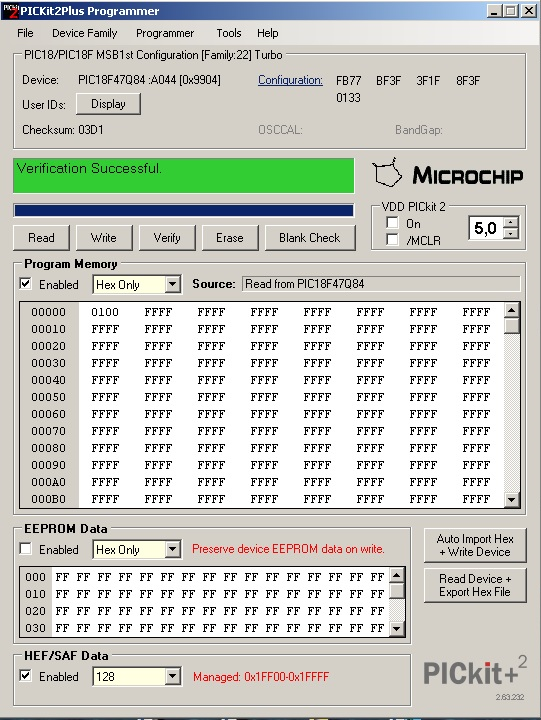Click the Microchip logo
The width and height of the screenshot is (541, 720).
448,174
